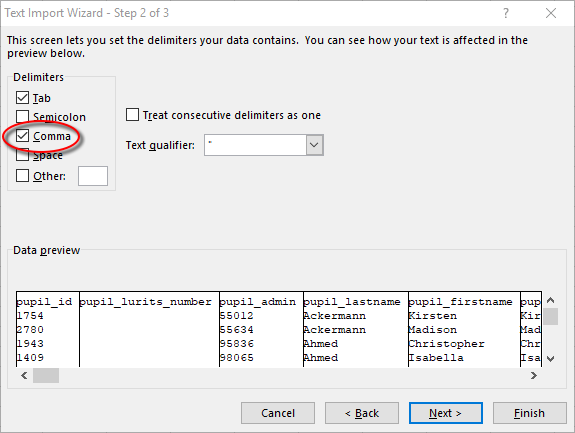Click the value 55634 in preview
Viewport: 575px width, 433px height.
pos(237,330)
